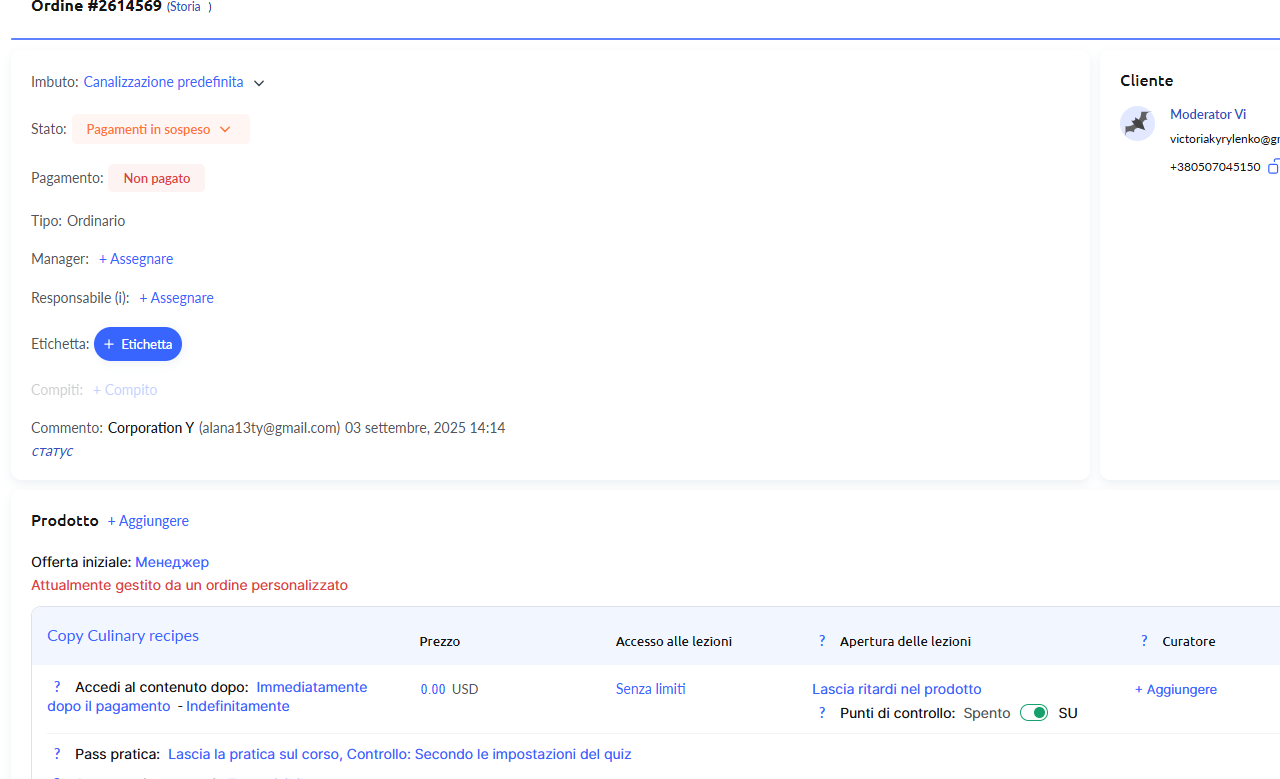Expand the Imbuto funnel dropdown chevron

[259, 83]
